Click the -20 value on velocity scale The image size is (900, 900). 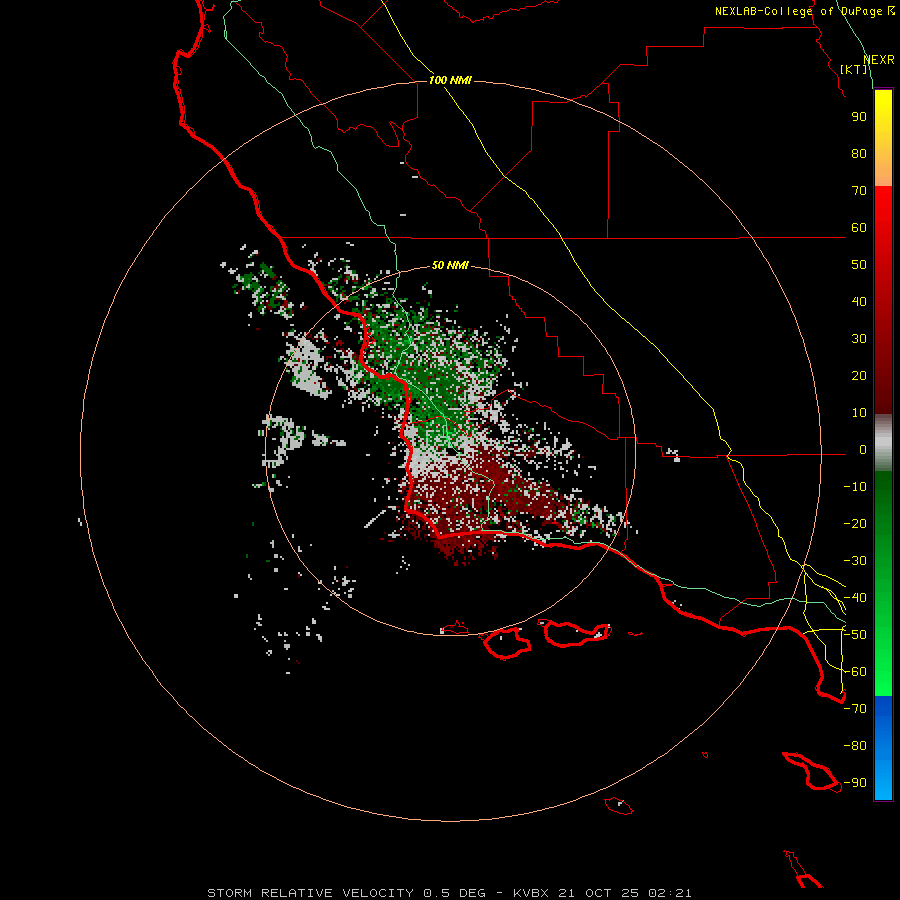pos(855,523)
